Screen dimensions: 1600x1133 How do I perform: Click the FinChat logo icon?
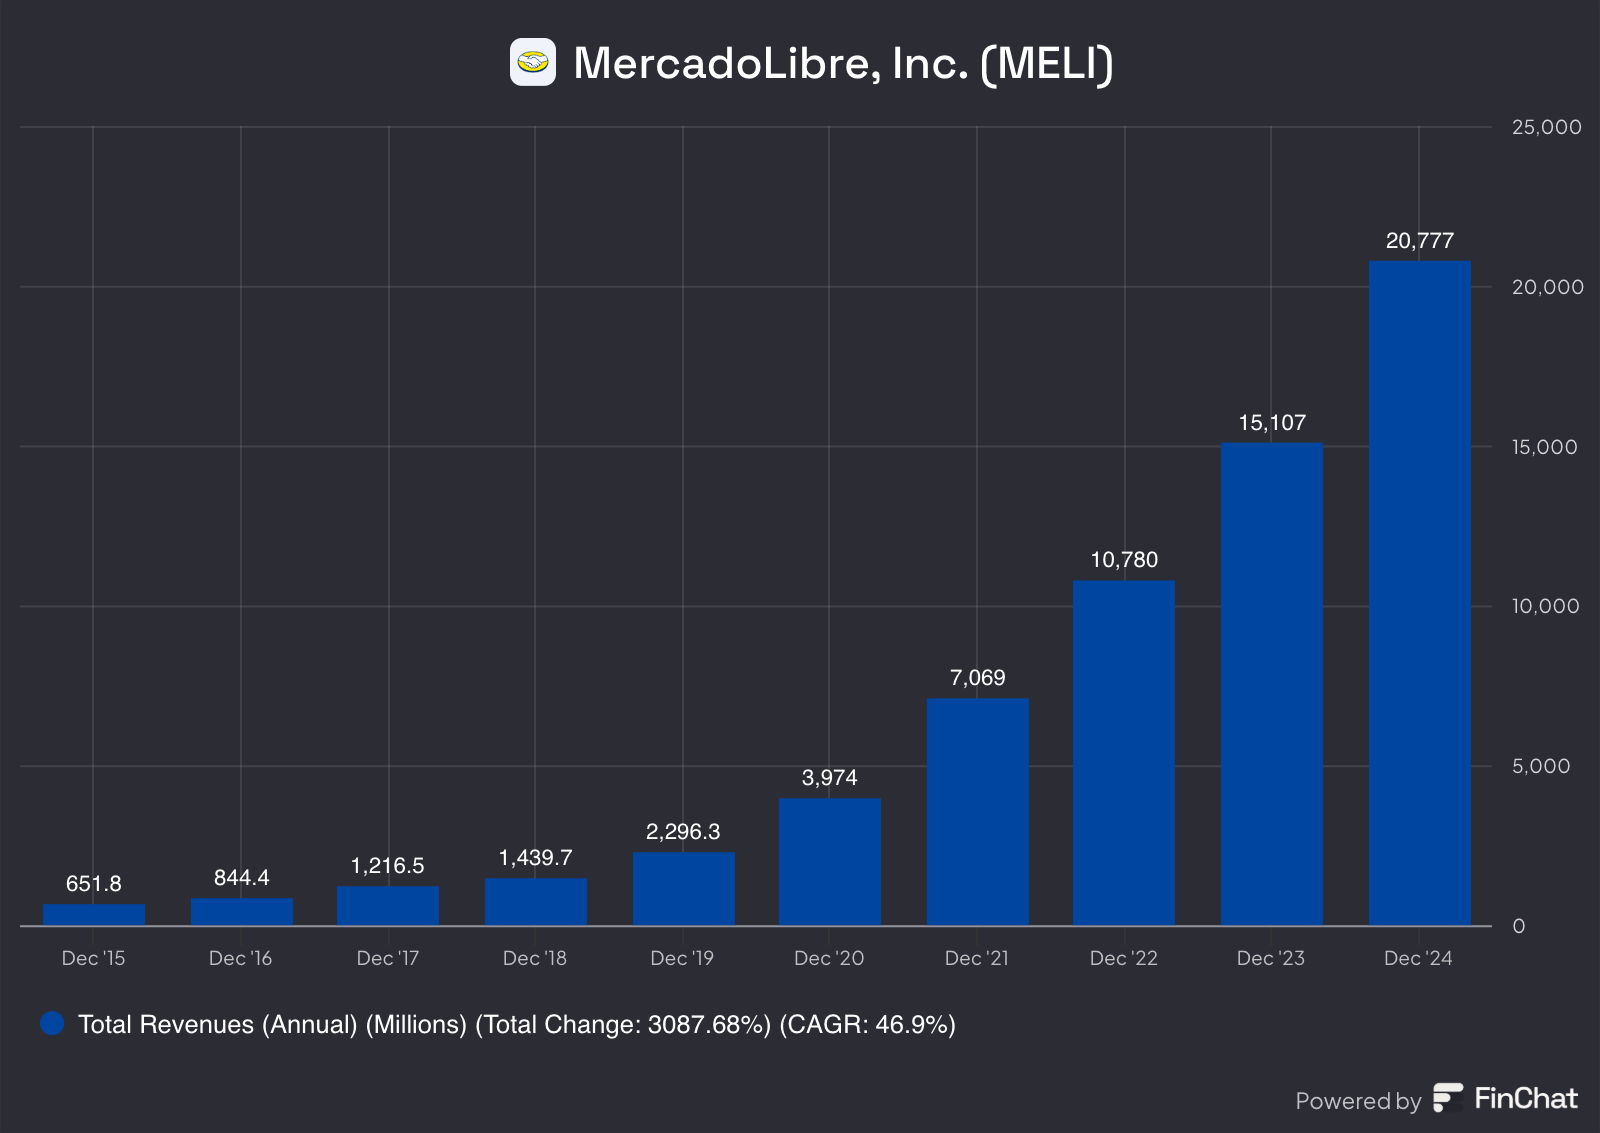coord(1448,1098)
